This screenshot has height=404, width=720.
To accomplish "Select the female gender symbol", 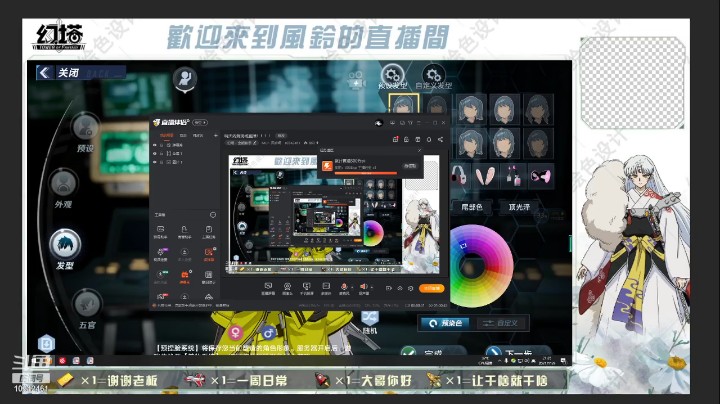I will point(235,332).
